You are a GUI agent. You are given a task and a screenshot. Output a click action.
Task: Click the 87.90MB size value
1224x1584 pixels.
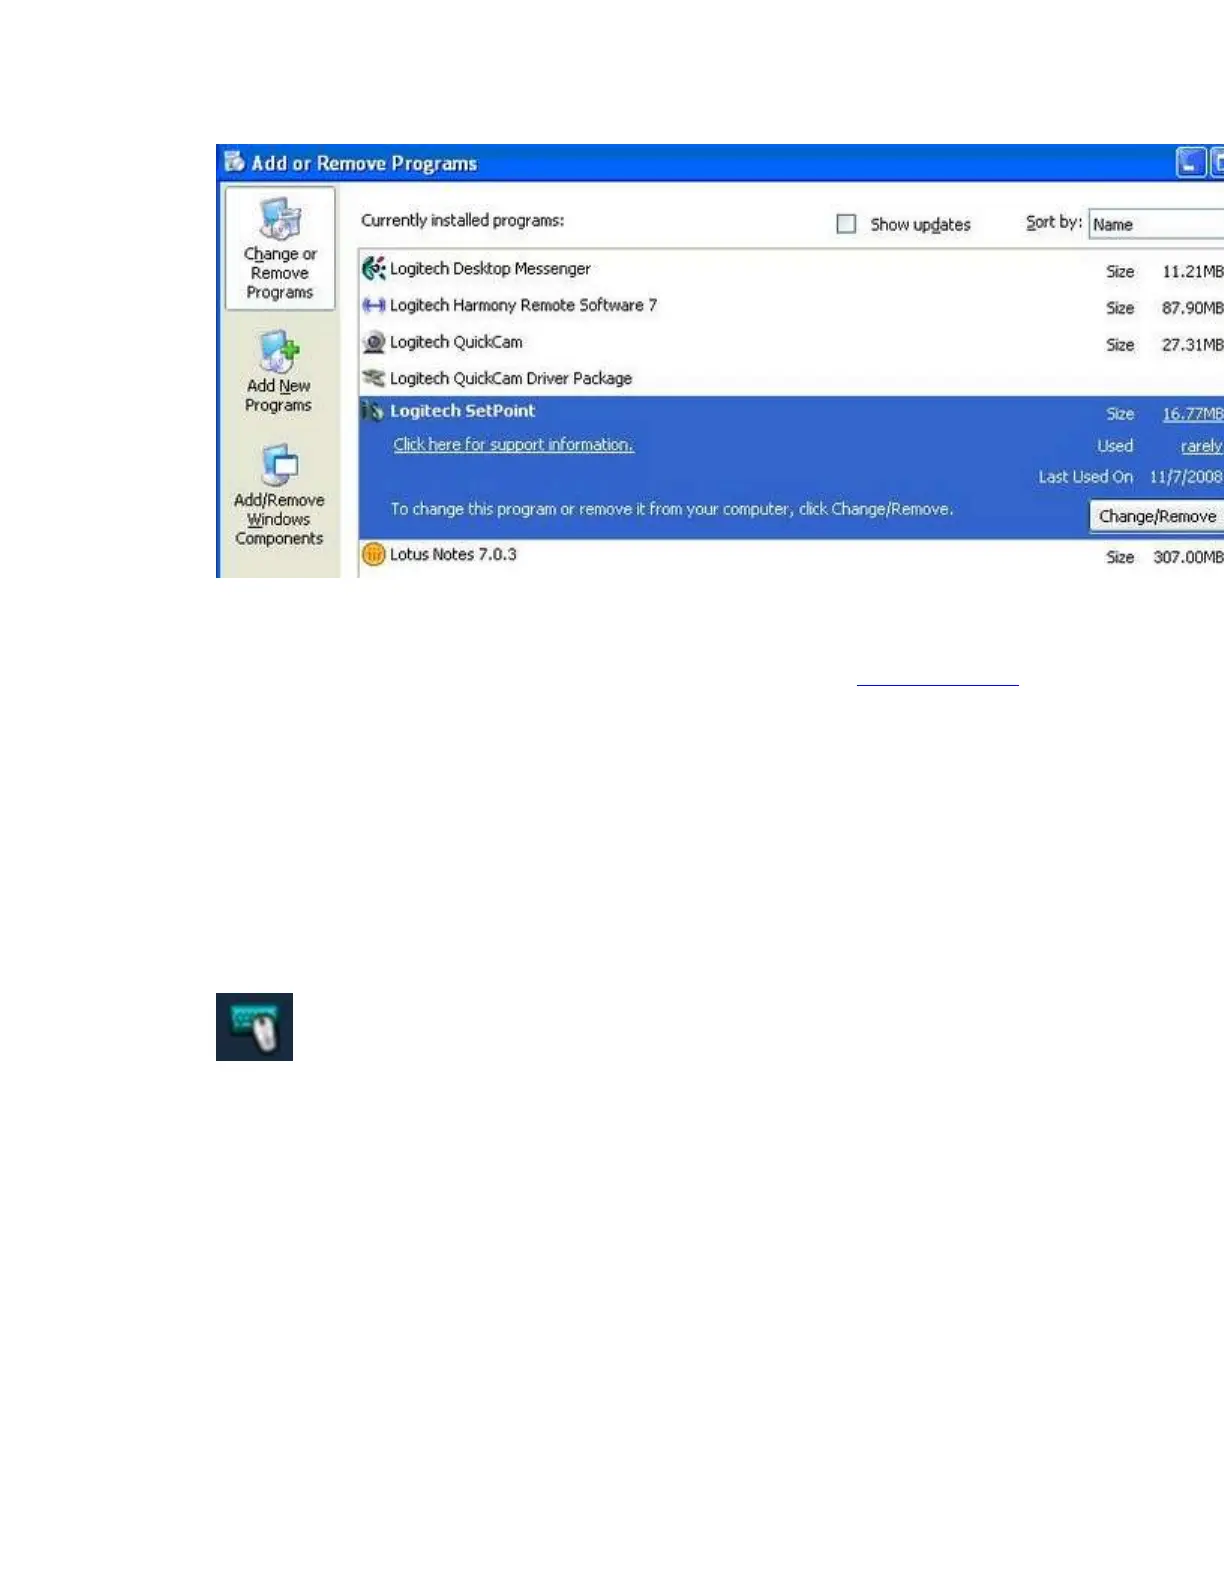1192,308
